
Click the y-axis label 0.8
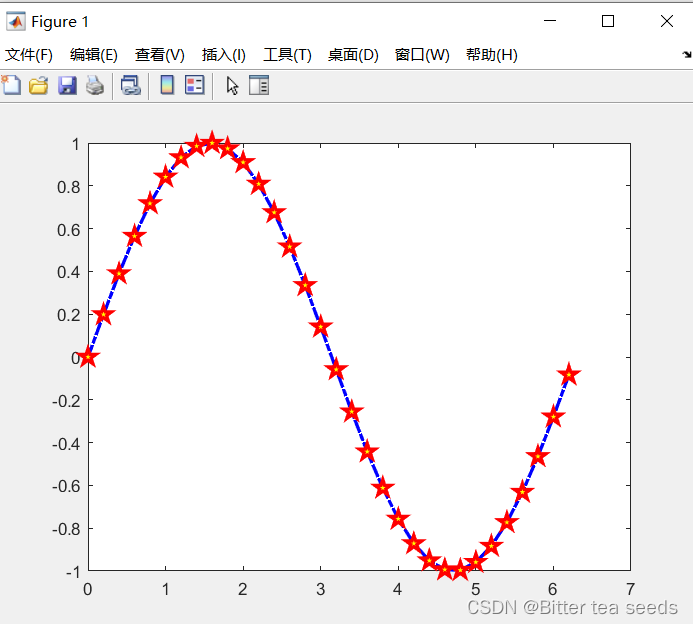(x=69, y=187)
